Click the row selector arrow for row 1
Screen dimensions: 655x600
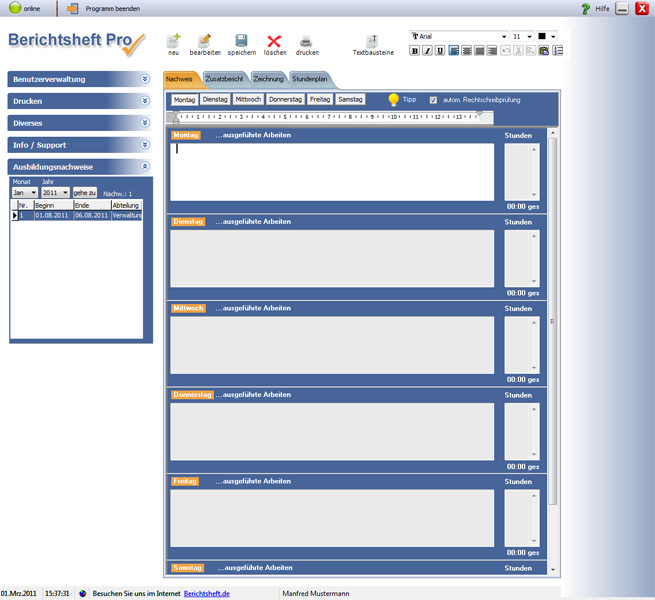pyautogui.click(x=15, y=216)
